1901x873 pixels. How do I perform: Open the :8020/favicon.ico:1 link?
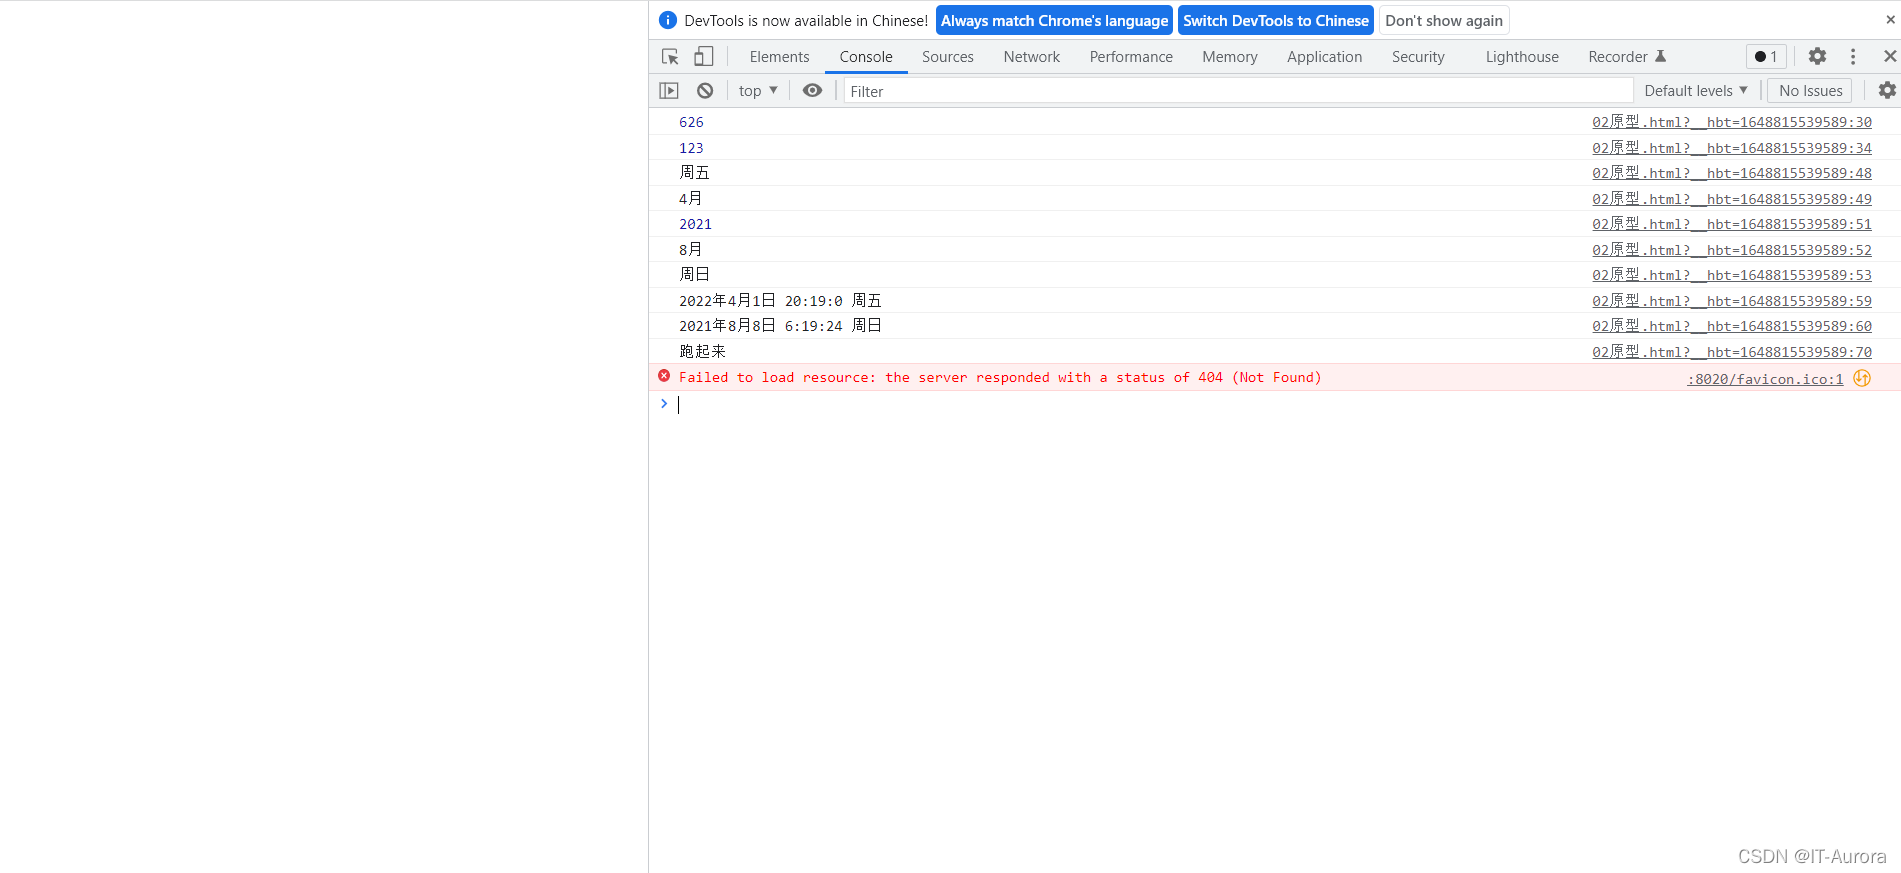click(1765, 379)
